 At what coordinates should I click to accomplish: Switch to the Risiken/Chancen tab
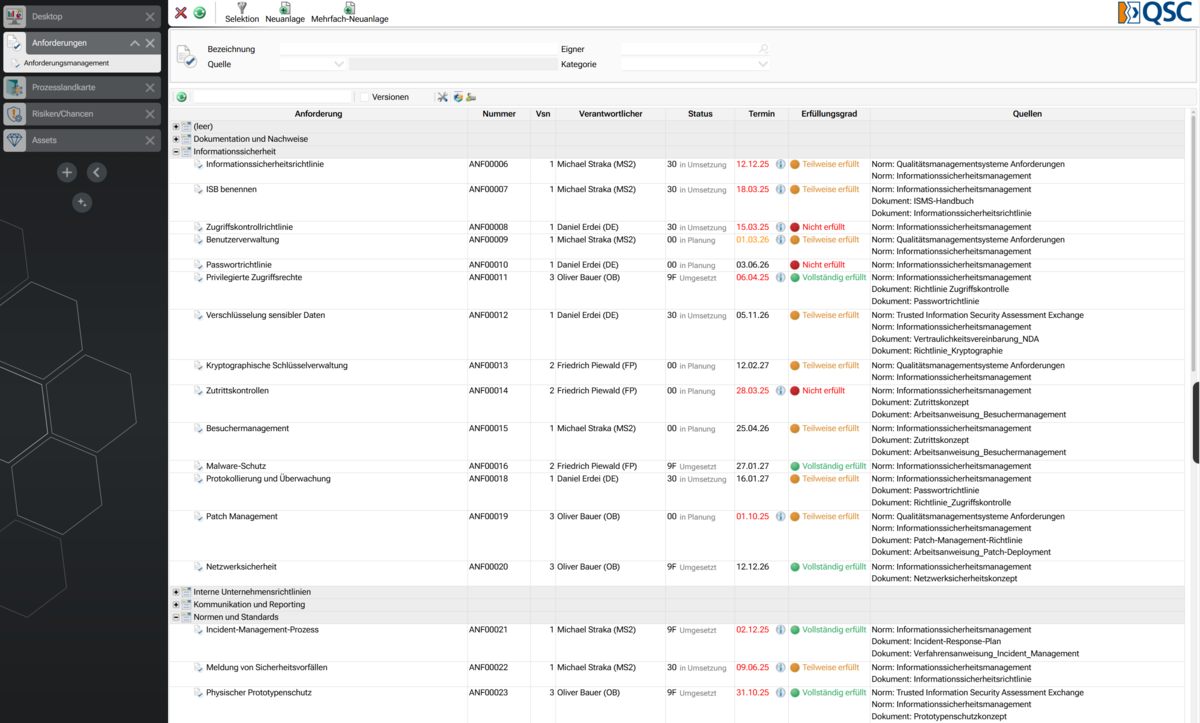81,114
